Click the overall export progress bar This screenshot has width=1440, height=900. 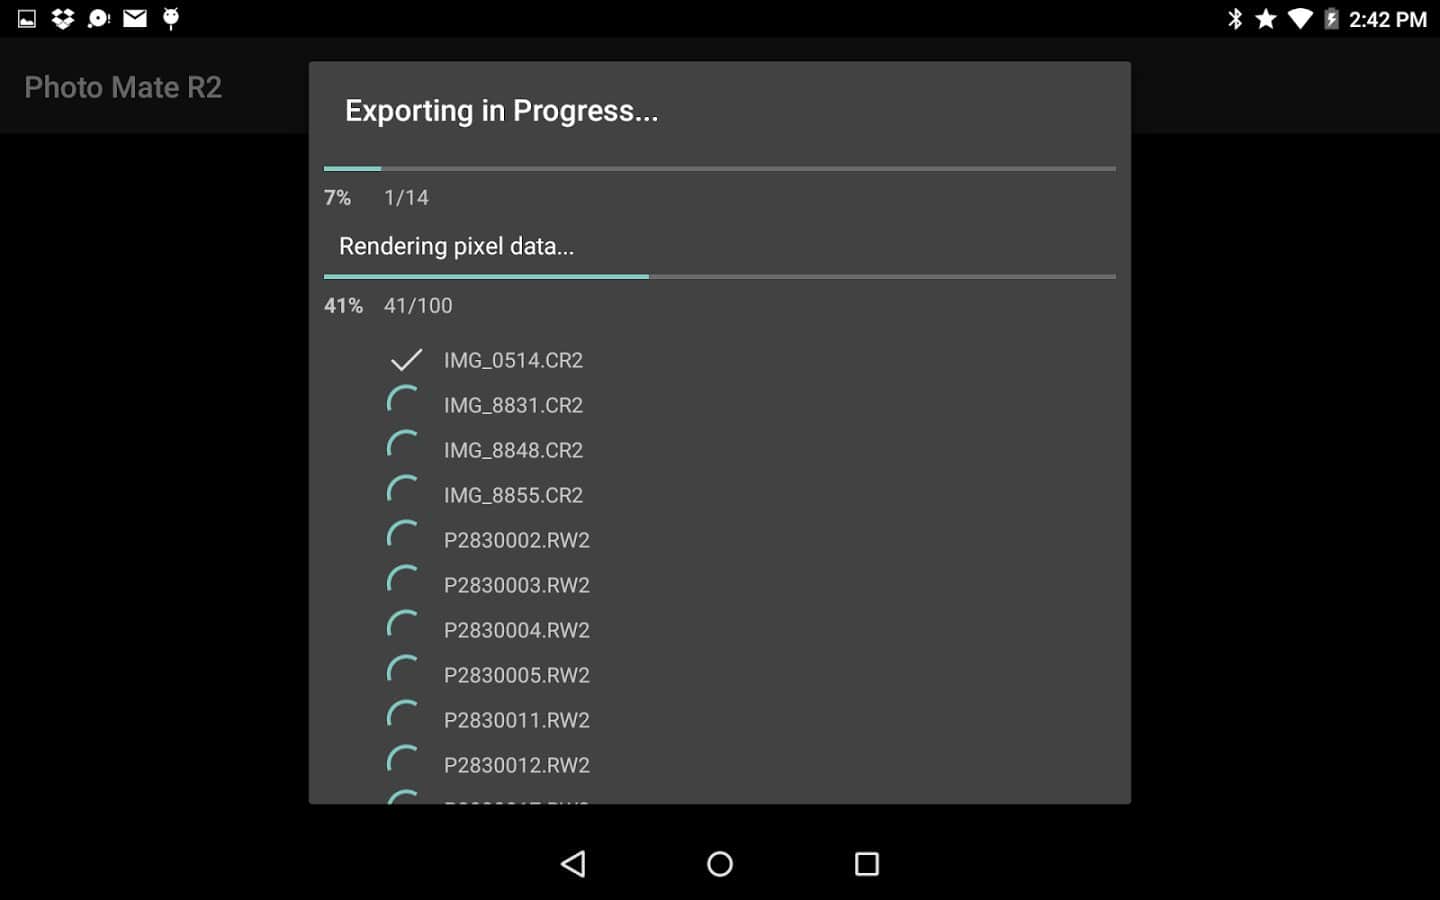tap(720, 168)
